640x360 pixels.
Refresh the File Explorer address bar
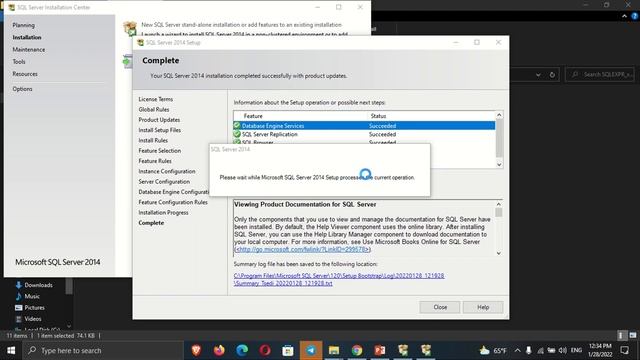pyautogui.click(x=552, y=75)
